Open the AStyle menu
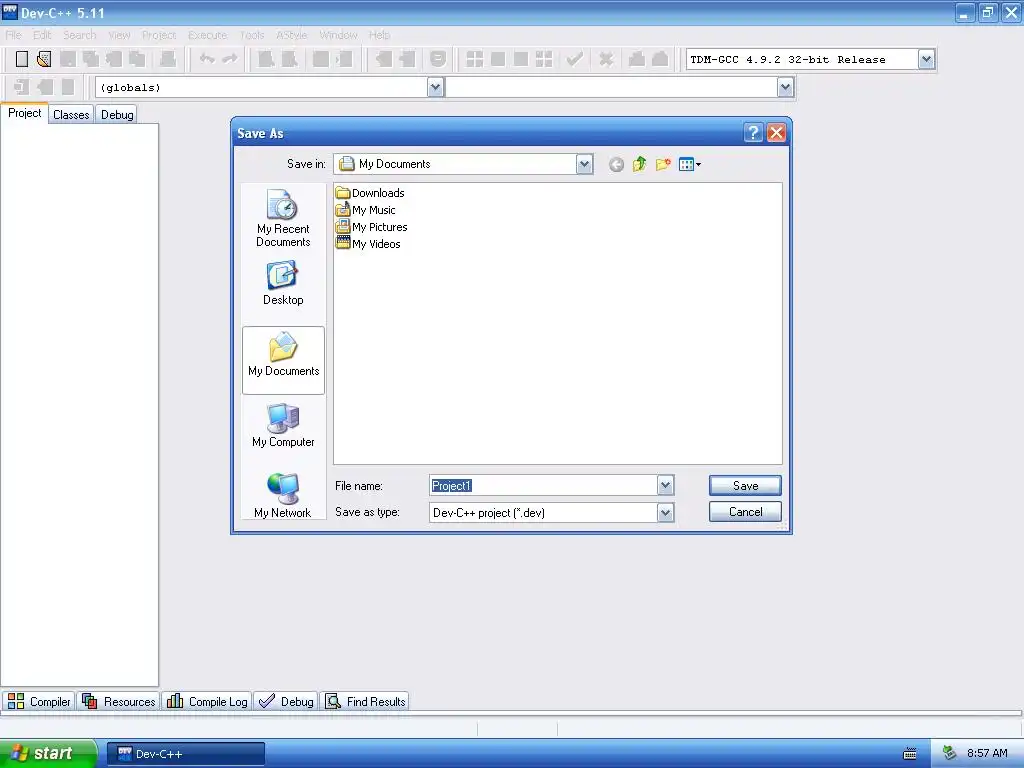 tap(291, 35)
